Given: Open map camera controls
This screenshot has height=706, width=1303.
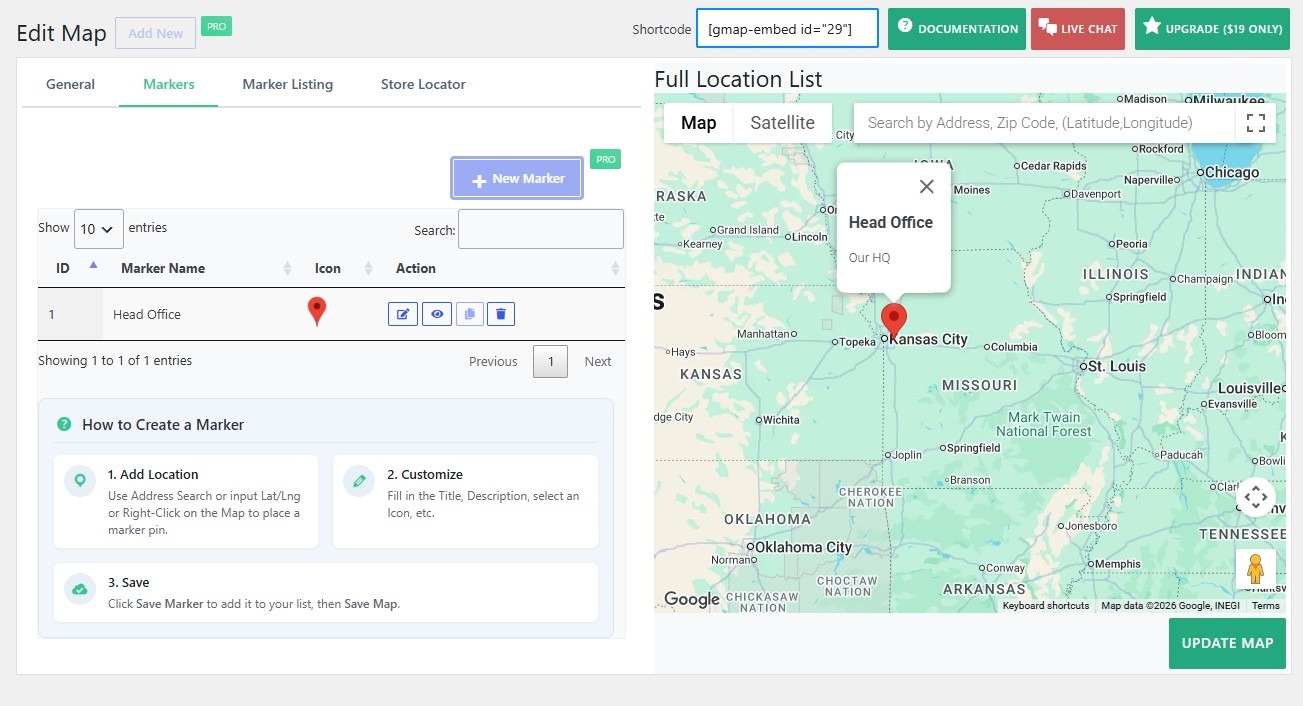Looking at the screenshot, I should click(x=1256, y=497).
